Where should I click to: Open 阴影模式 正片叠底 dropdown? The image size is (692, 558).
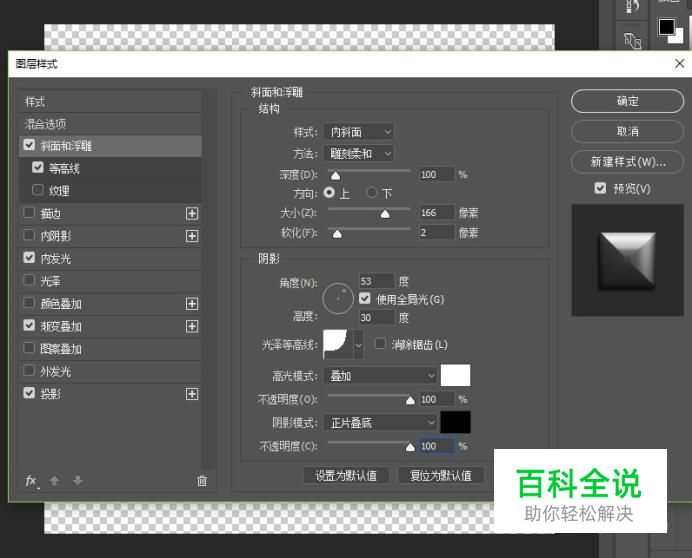[380, 423]
